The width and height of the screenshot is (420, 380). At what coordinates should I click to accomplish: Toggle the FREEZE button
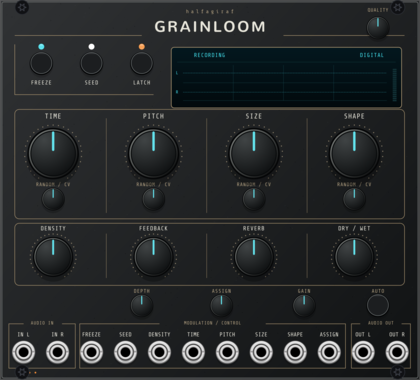pos(41,63)
